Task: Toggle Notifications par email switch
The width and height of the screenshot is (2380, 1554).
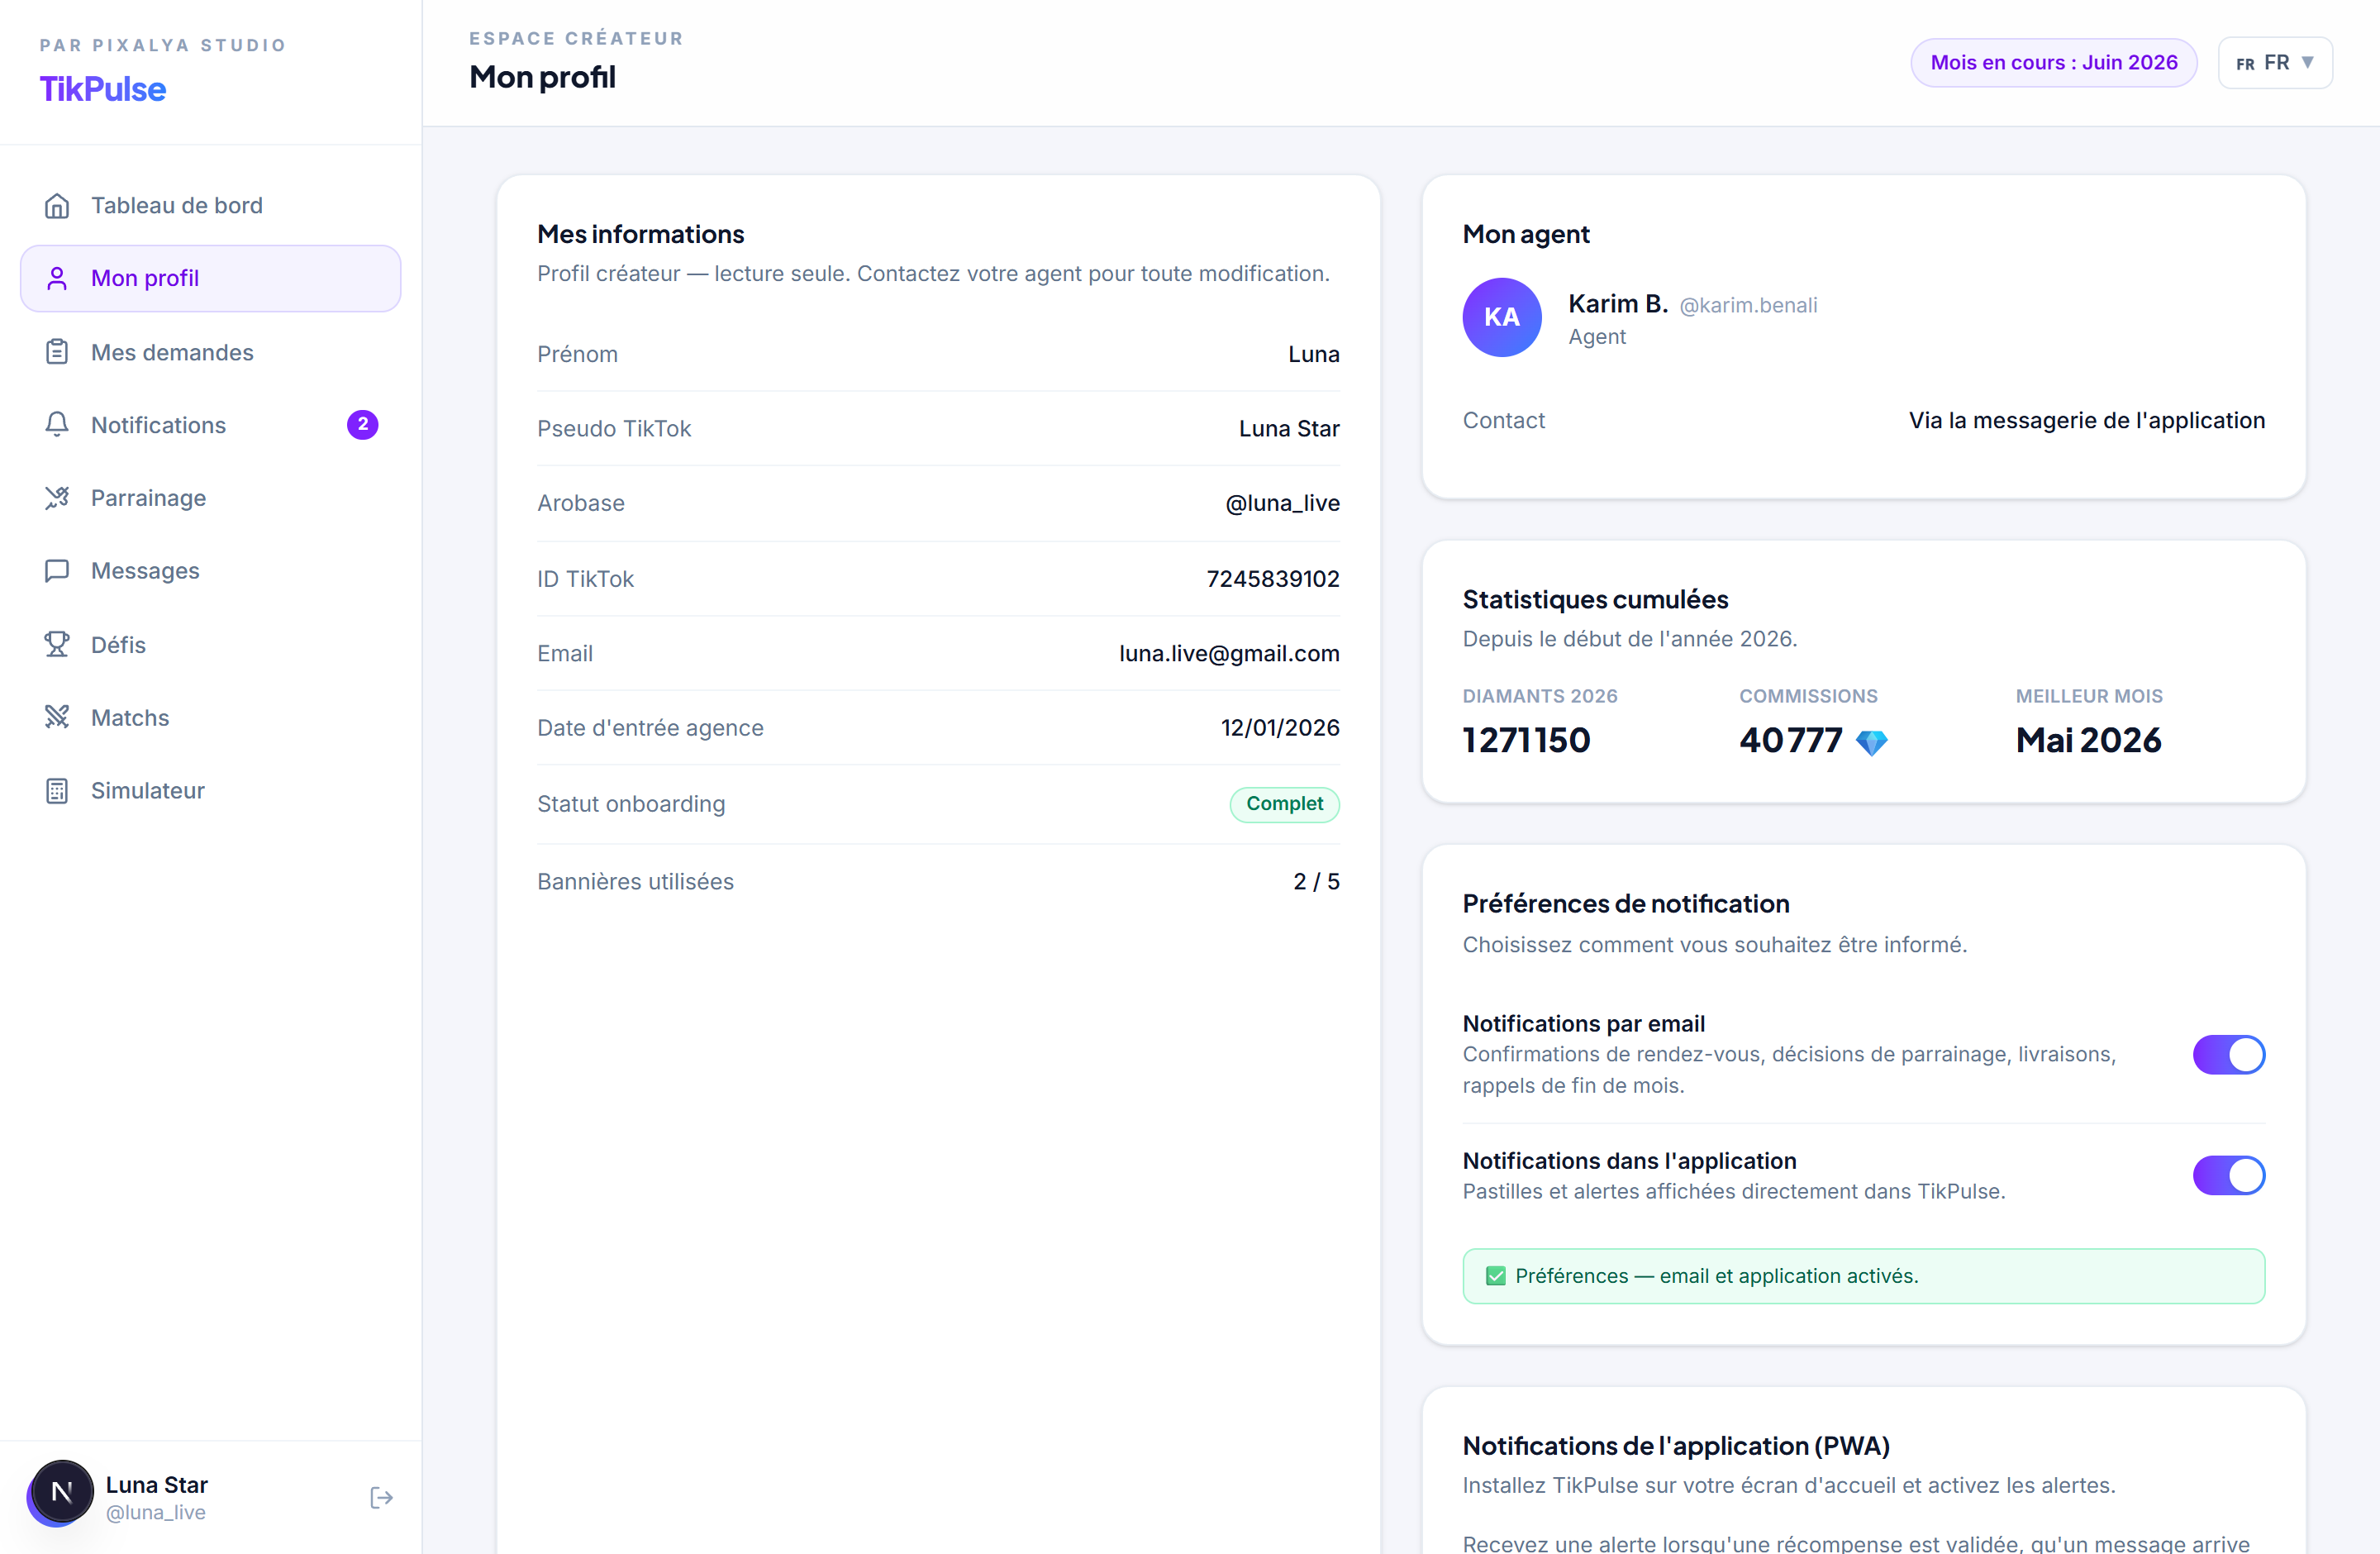Action: coord(2228,1055)
